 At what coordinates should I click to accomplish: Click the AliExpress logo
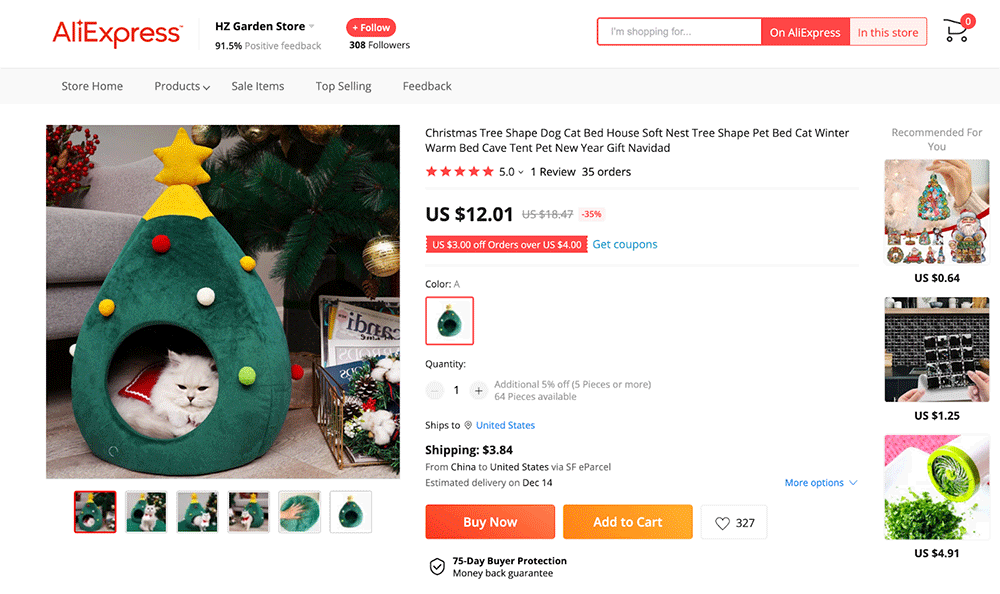pyautogui.click(x=117, y=34)
